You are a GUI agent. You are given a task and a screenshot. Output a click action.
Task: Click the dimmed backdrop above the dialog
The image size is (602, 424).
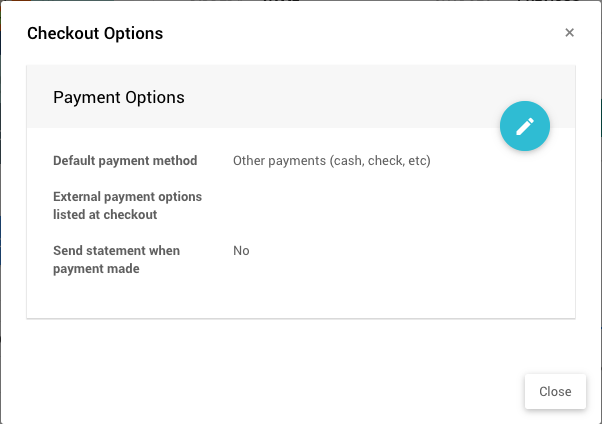point(300,1)
